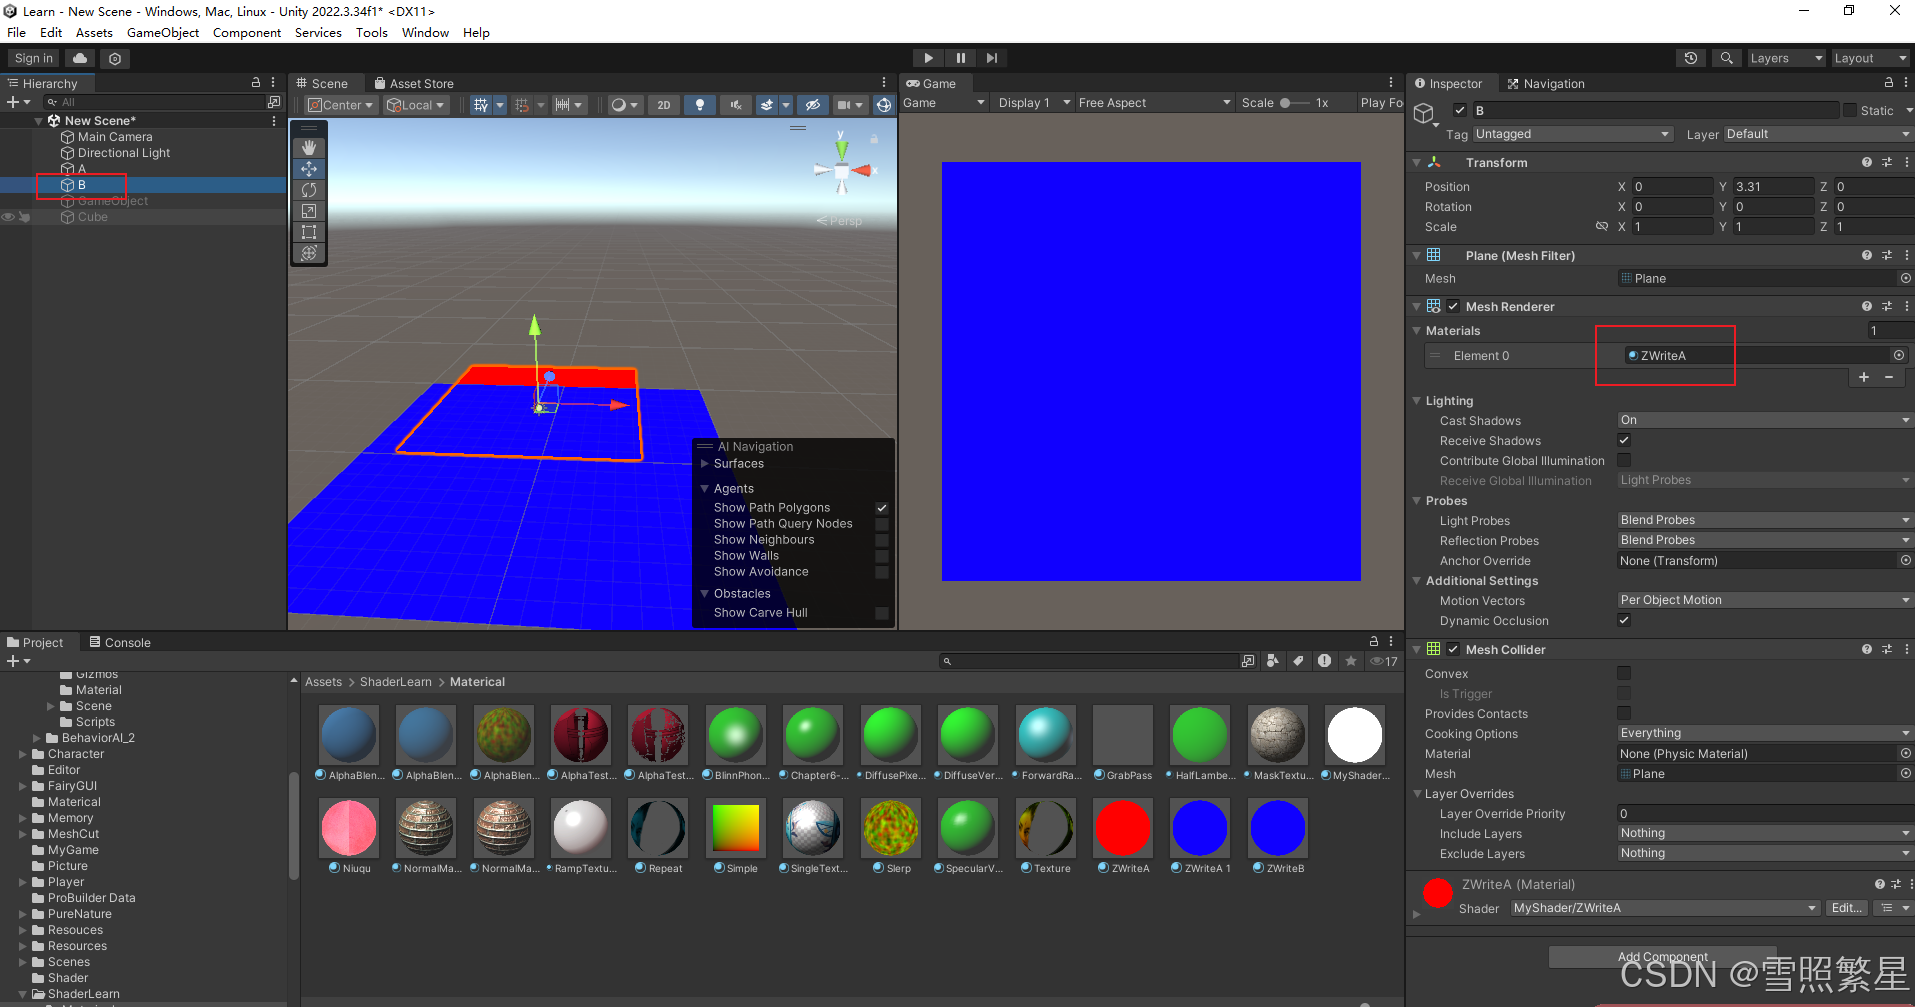
Task: Open Undo History icon in top toolbar
Action: [x=1691, y=58]
